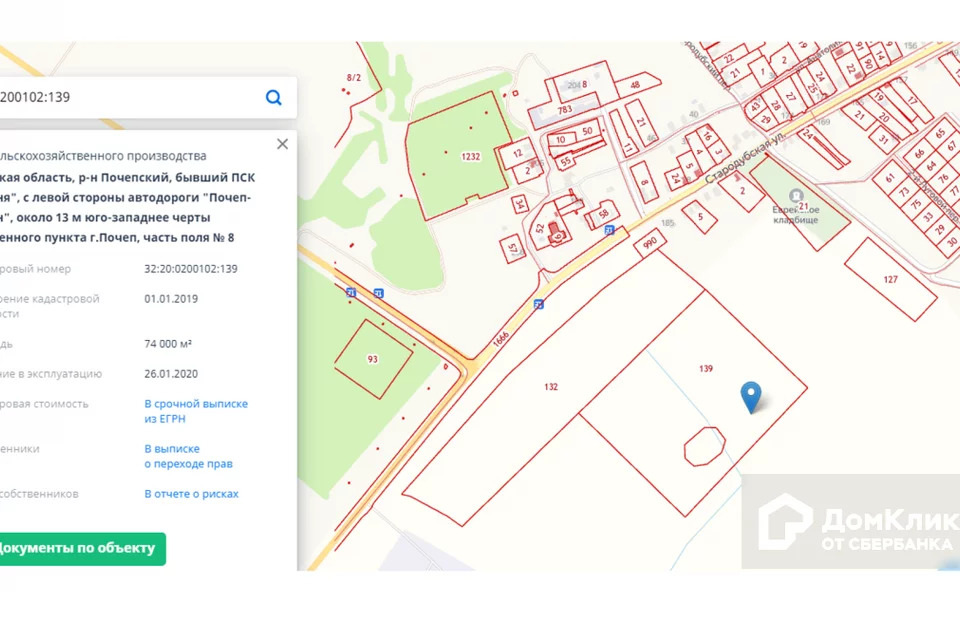Image resolution: width=960 pixels, height=640 pixels.
Task: Select parcel 57 on the map
Action: (x=513, y=249)
